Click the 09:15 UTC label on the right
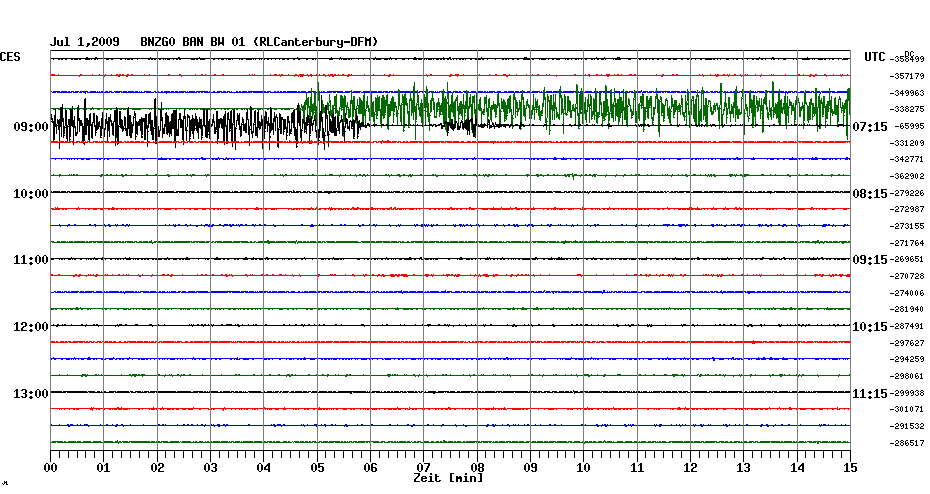Image resolution: width=930 pixels, height=494 pixels. tap(869, 260)
